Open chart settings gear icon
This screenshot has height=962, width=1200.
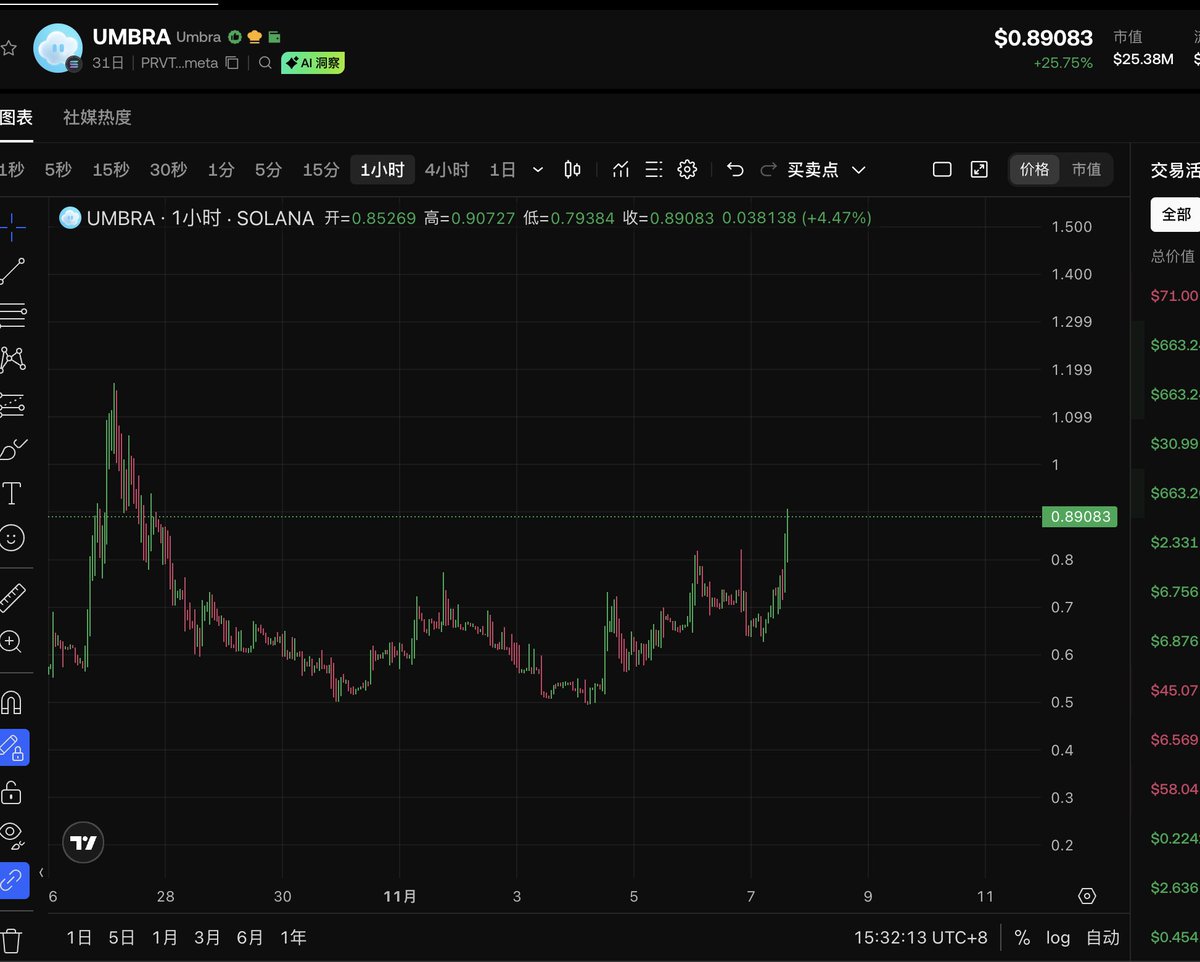(x=687, y=170)
